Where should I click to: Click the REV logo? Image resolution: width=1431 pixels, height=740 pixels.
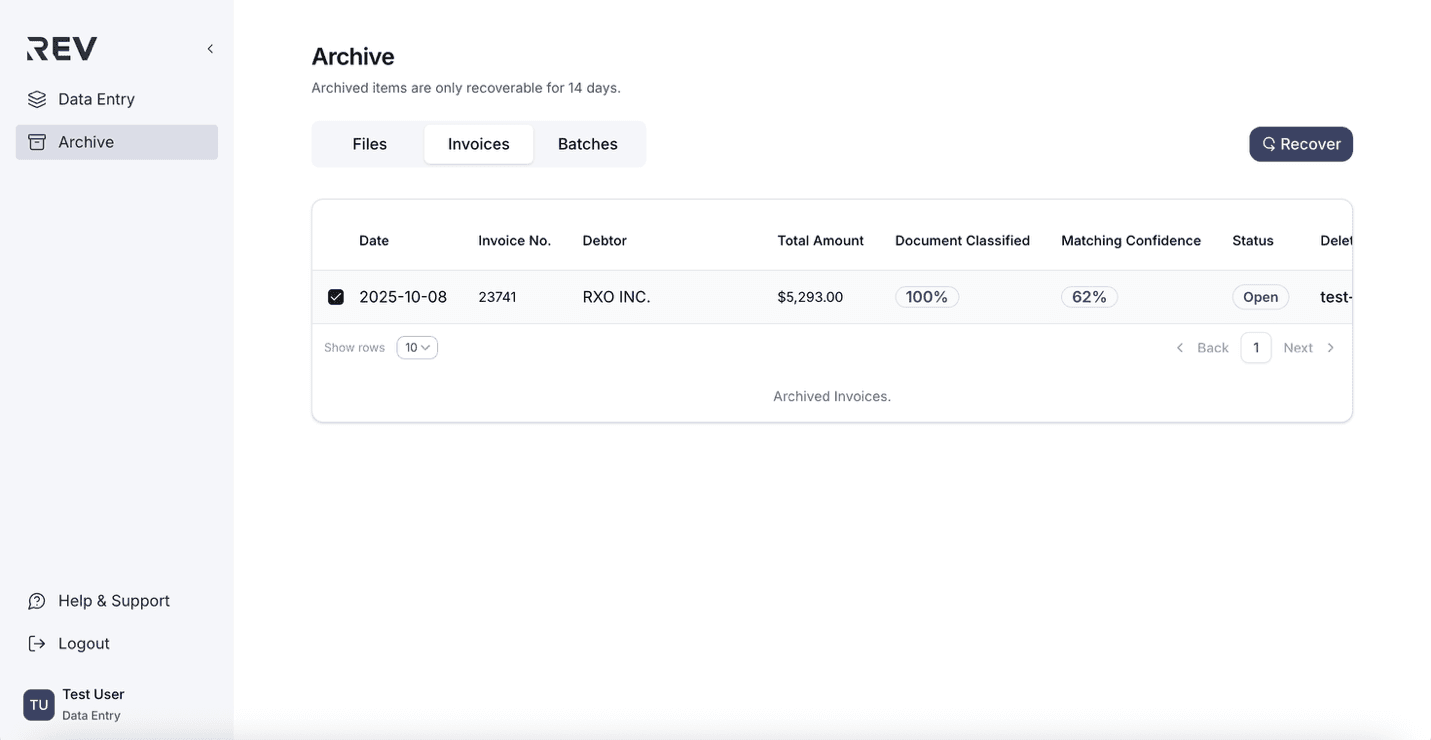point(60,47)
